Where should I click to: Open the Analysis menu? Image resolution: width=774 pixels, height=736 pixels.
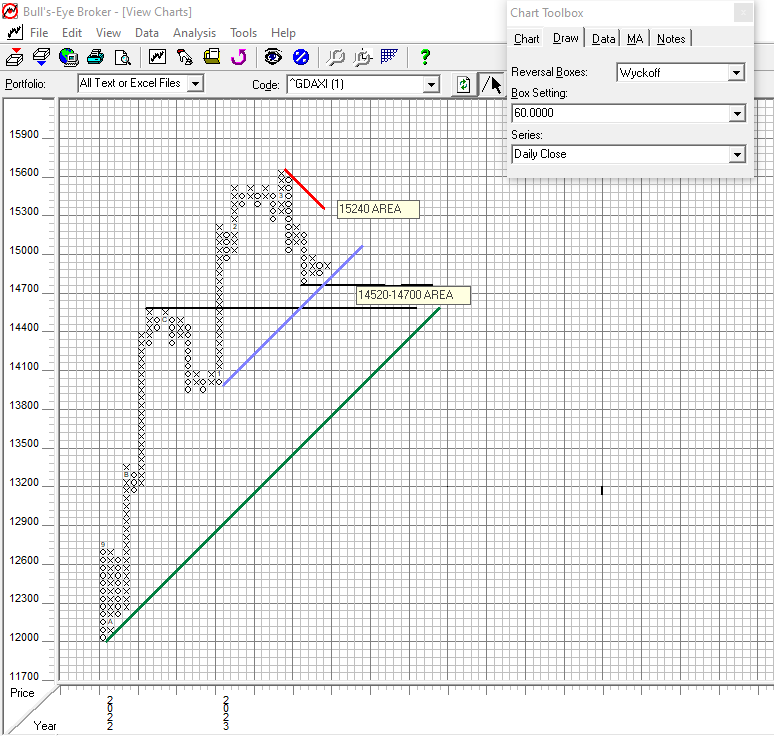tap(194, 33)
